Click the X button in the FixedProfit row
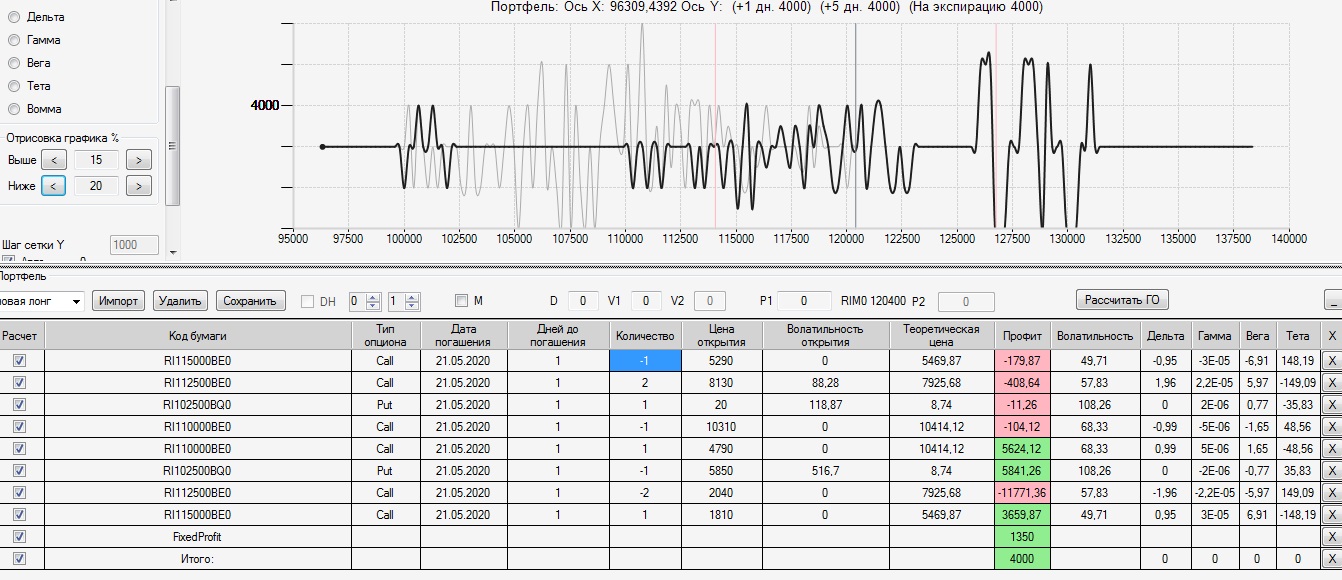Viewport: 1342px width, 580px height. [1330, 537]
